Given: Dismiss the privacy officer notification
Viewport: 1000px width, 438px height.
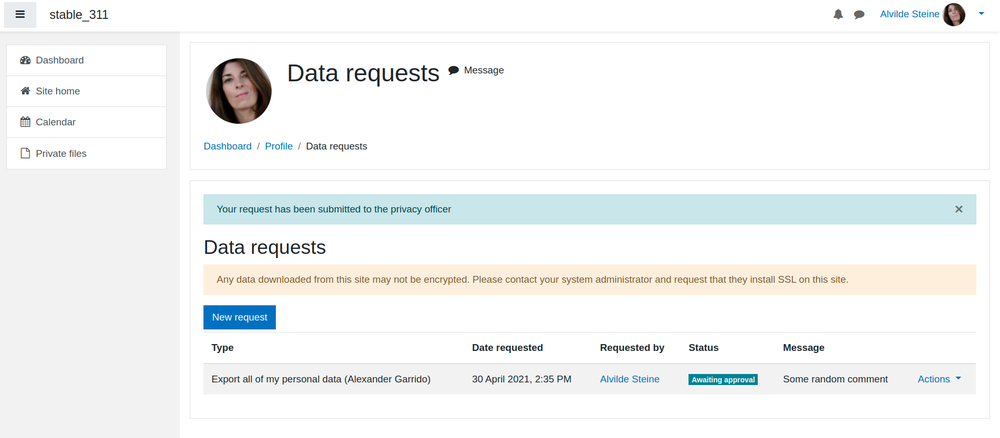Looking at the screenshot, I should pos(959,209).
